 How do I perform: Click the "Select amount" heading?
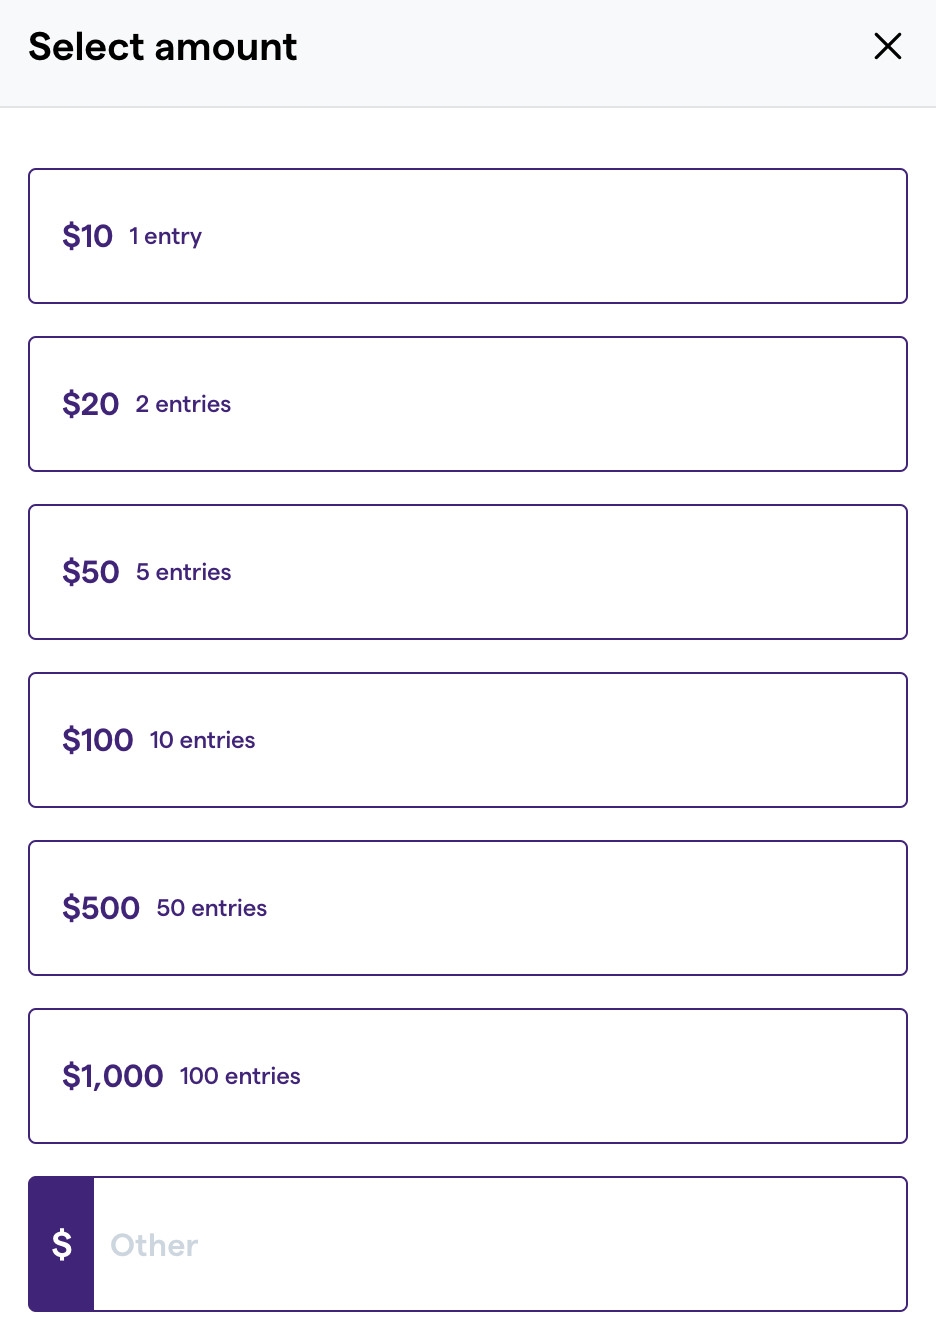tap(163, 47)
